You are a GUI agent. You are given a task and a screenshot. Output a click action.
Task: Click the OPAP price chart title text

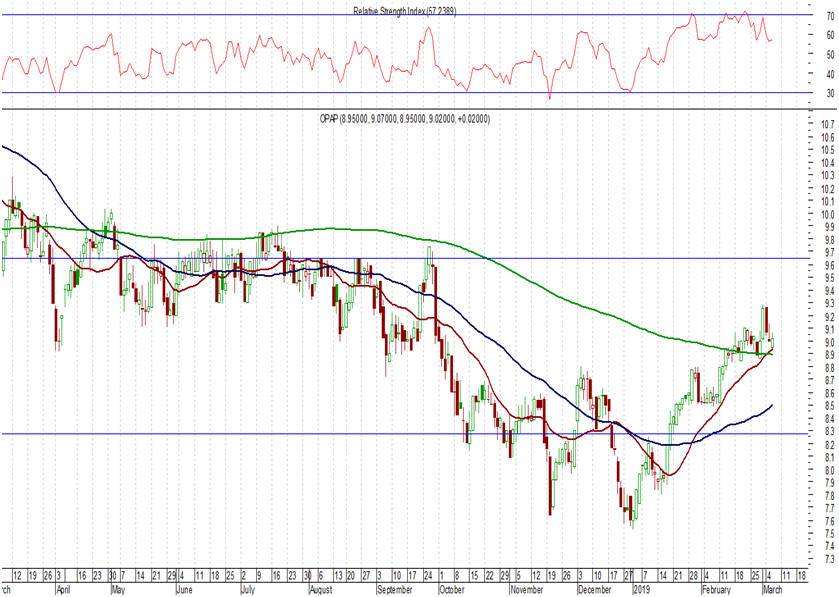coord(404,119)
